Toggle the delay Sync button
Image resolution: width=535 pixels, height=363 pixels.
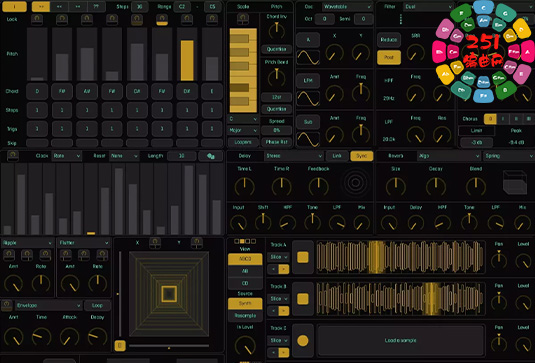[x=361, y=156]
